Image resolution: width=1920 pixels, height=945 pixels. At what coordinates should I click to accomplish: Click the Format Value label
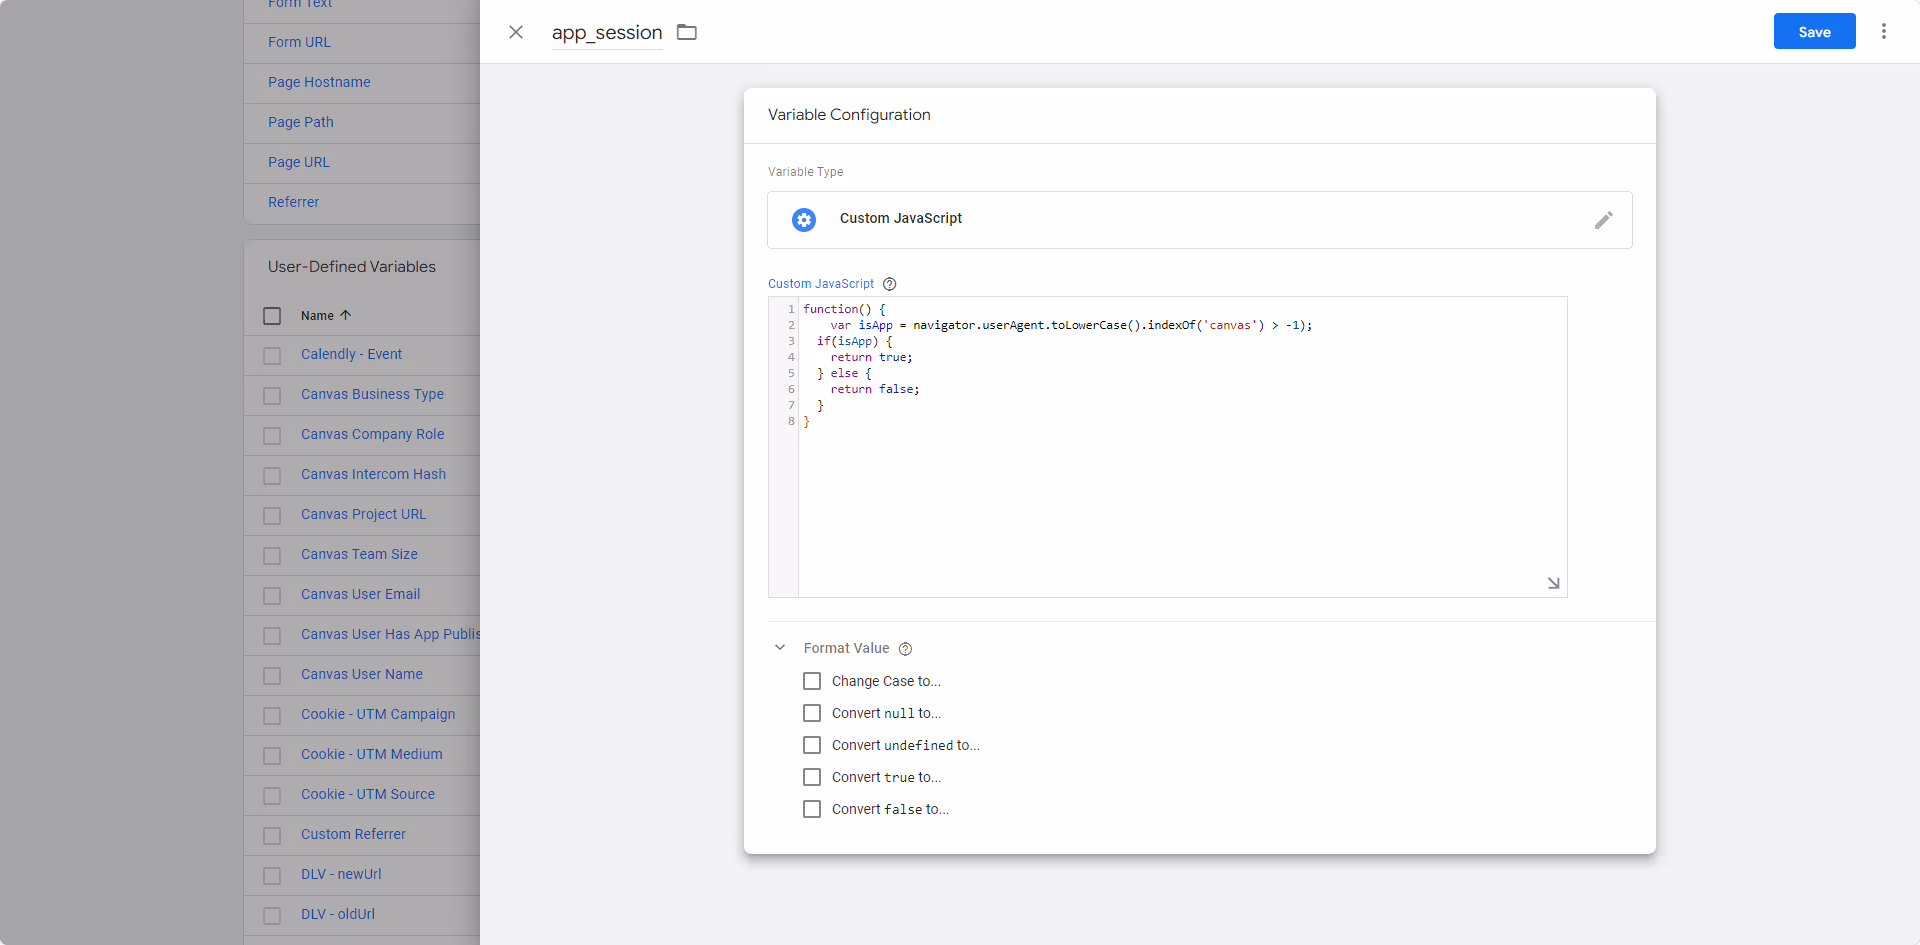pos(846,648)
